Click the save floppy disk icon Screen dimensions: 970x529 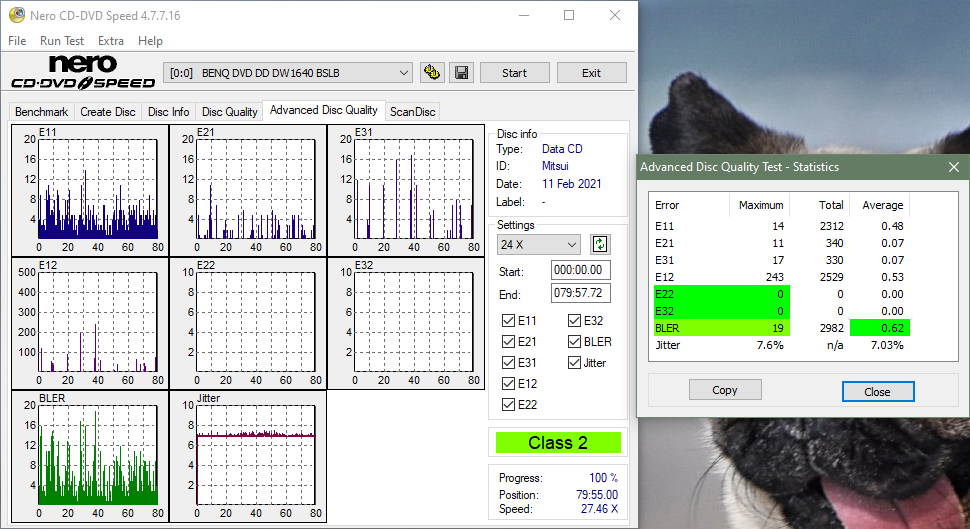pos(461,73)
